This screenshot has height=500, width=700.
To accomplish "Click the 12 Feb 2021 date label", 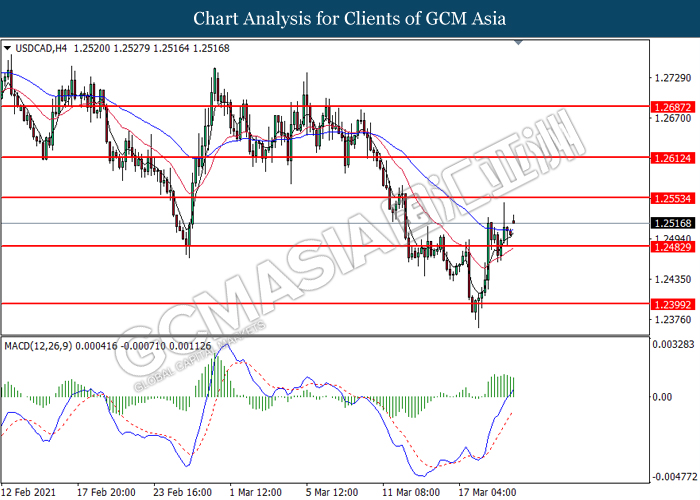I will point(29,492).
